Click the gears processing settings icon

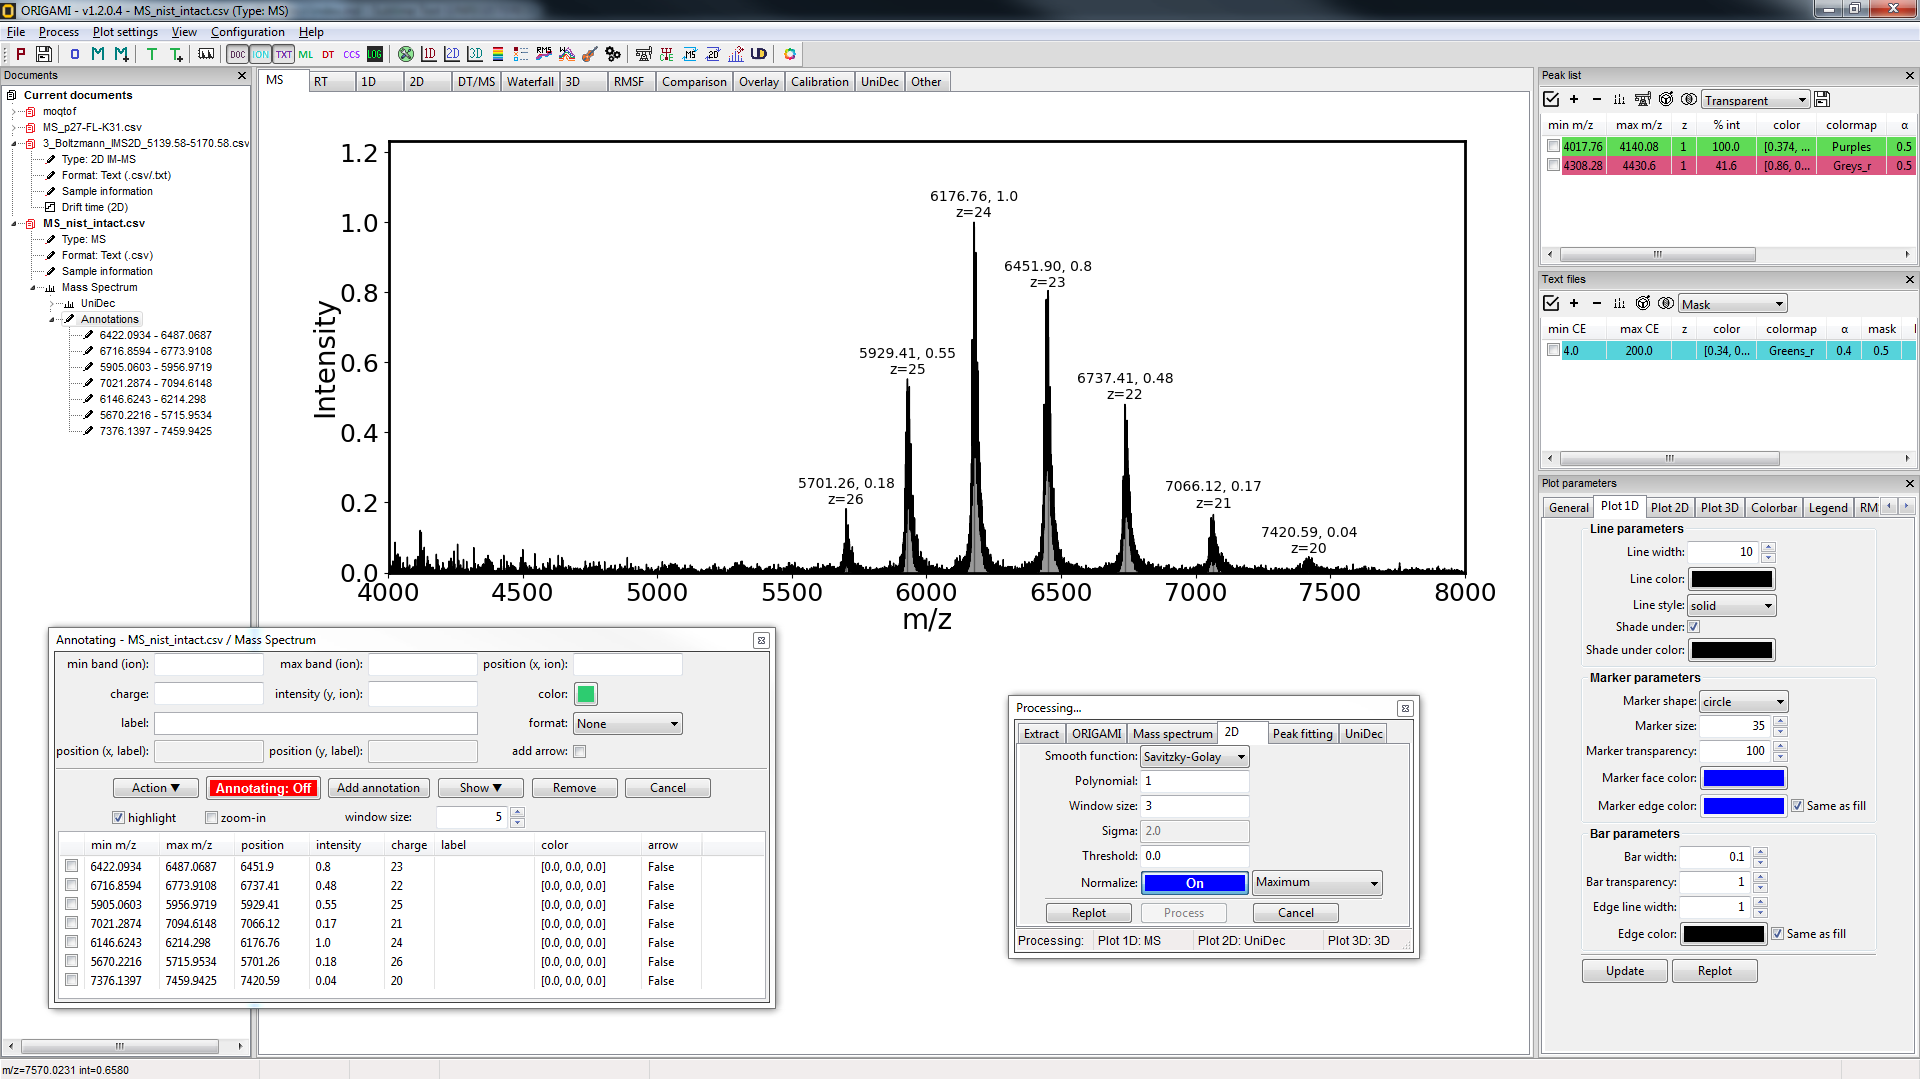click(x=613, y=54)
